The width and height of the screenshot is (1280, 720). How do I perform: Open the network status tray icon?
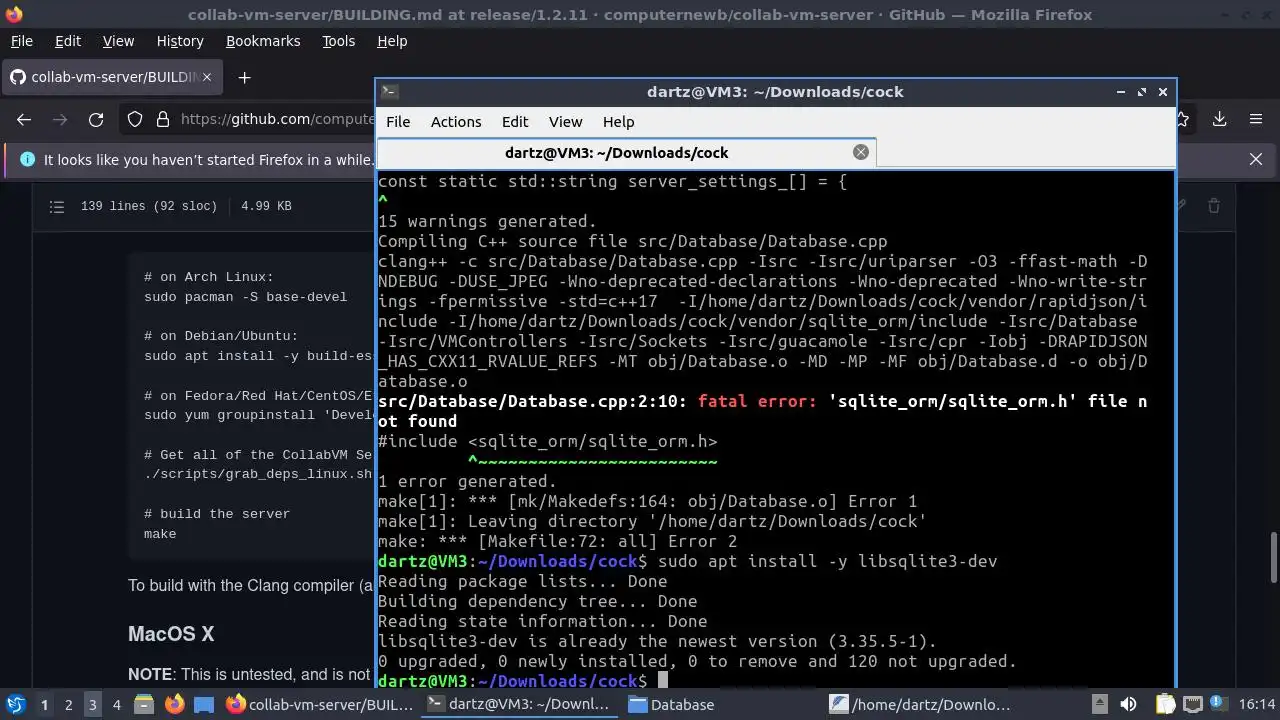[x=1192, y=704]
